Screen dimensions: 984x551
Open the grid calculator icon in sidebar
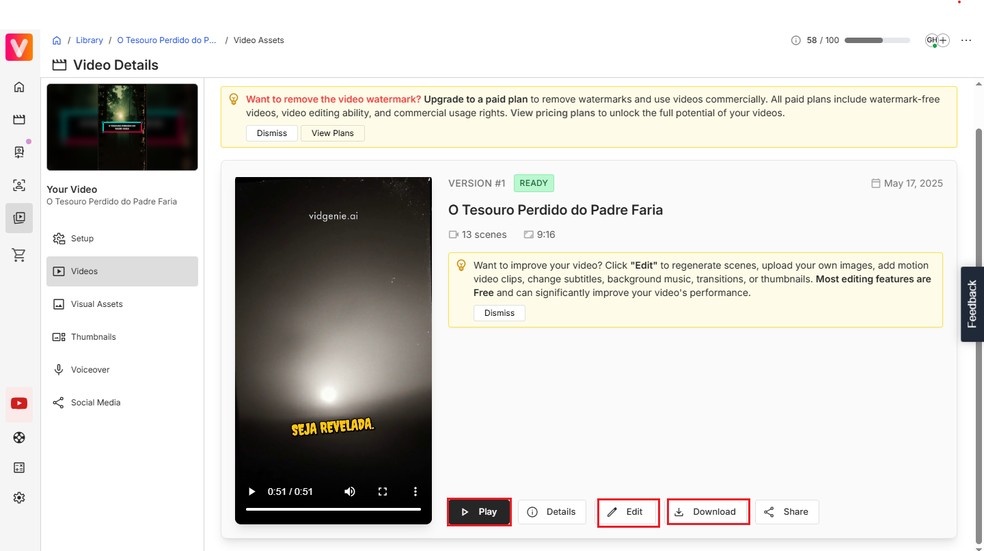click(19, 468)
